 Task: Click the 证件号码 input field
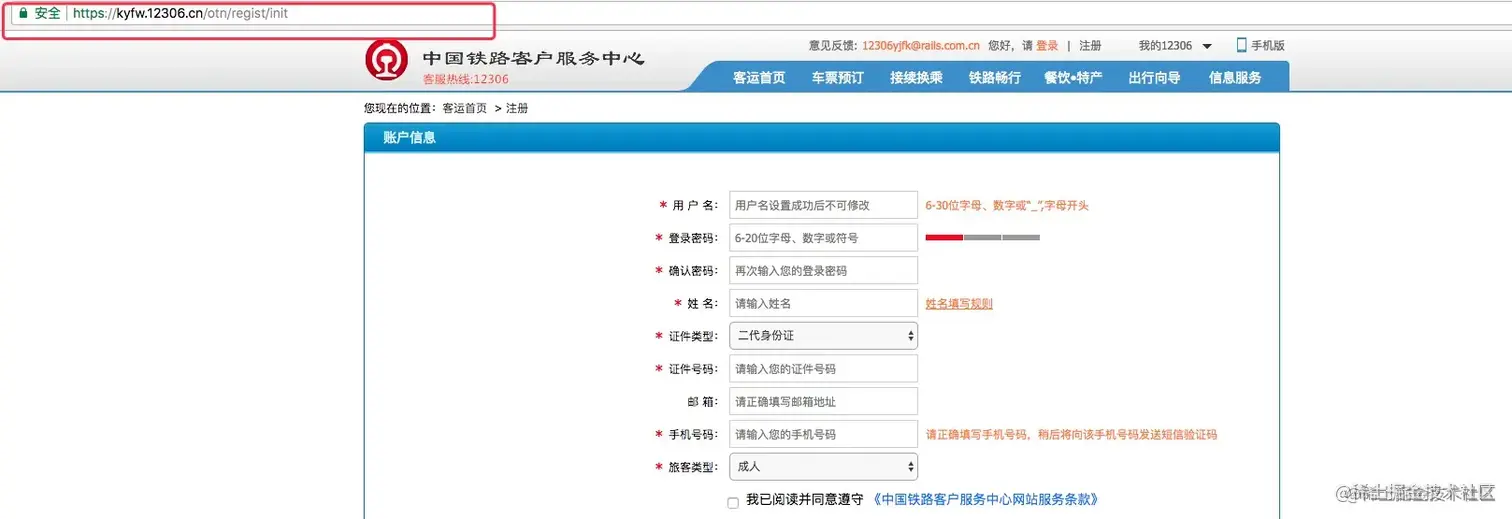(x=823, y=369)
